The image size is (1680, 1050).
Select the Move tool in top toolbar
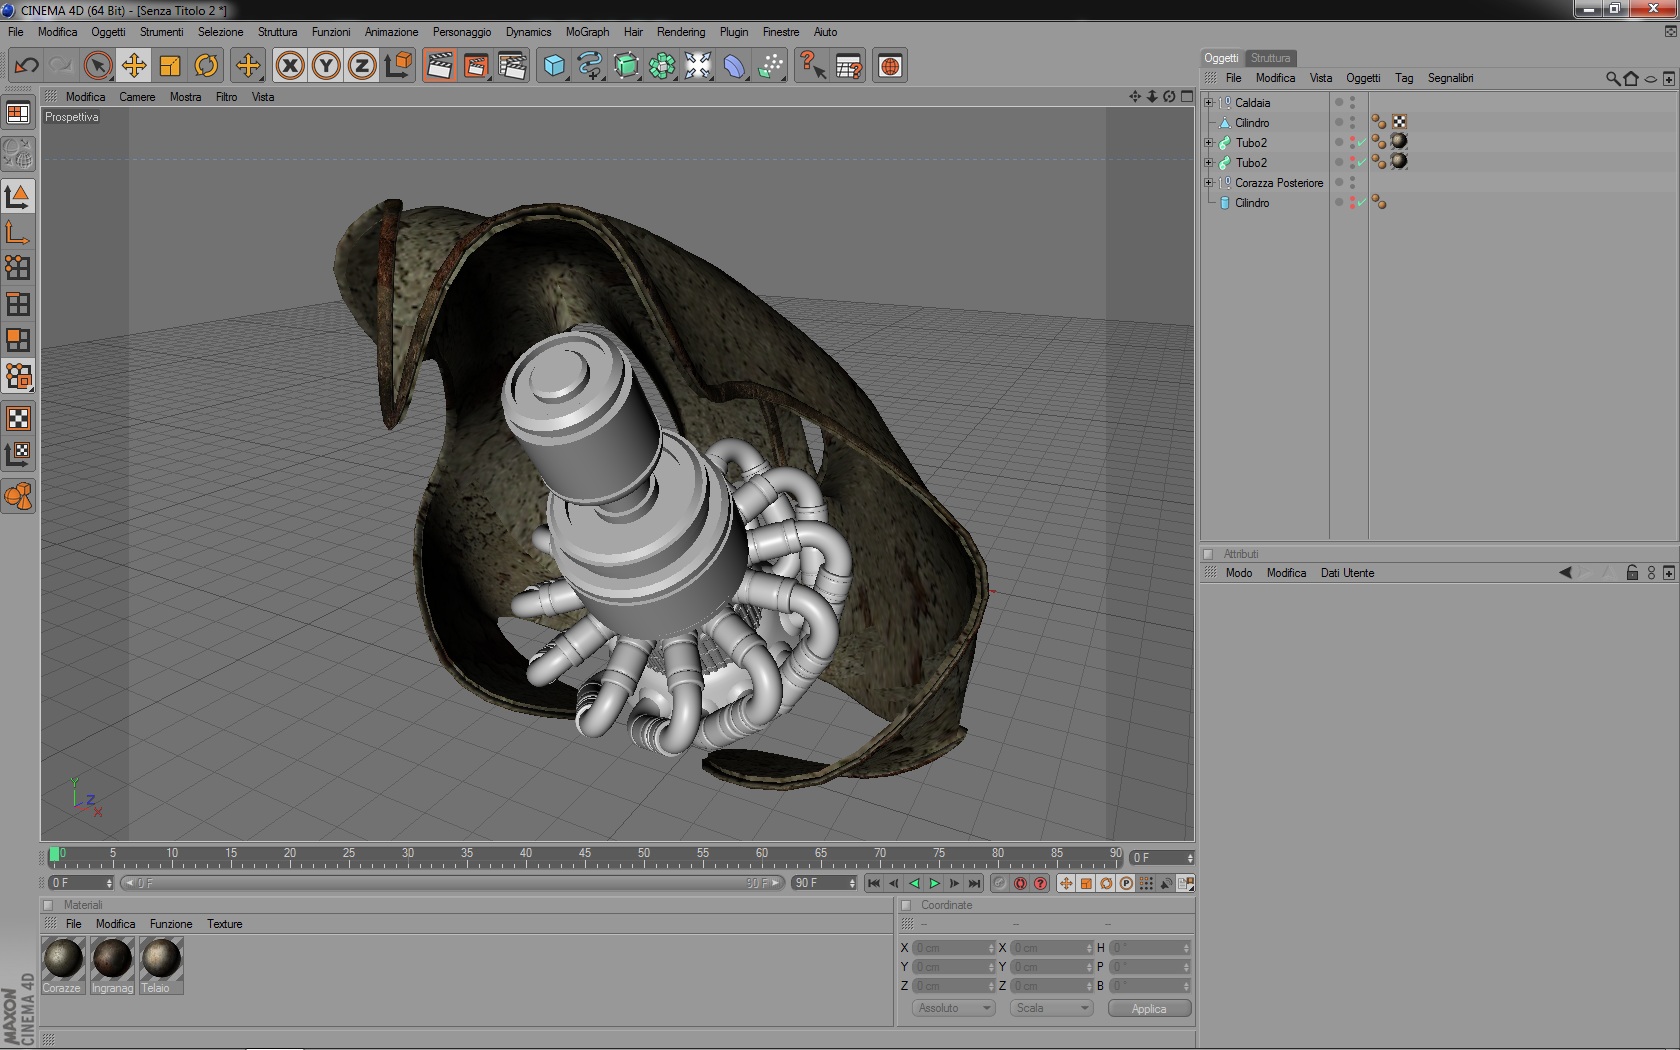[x=133, y=66]
